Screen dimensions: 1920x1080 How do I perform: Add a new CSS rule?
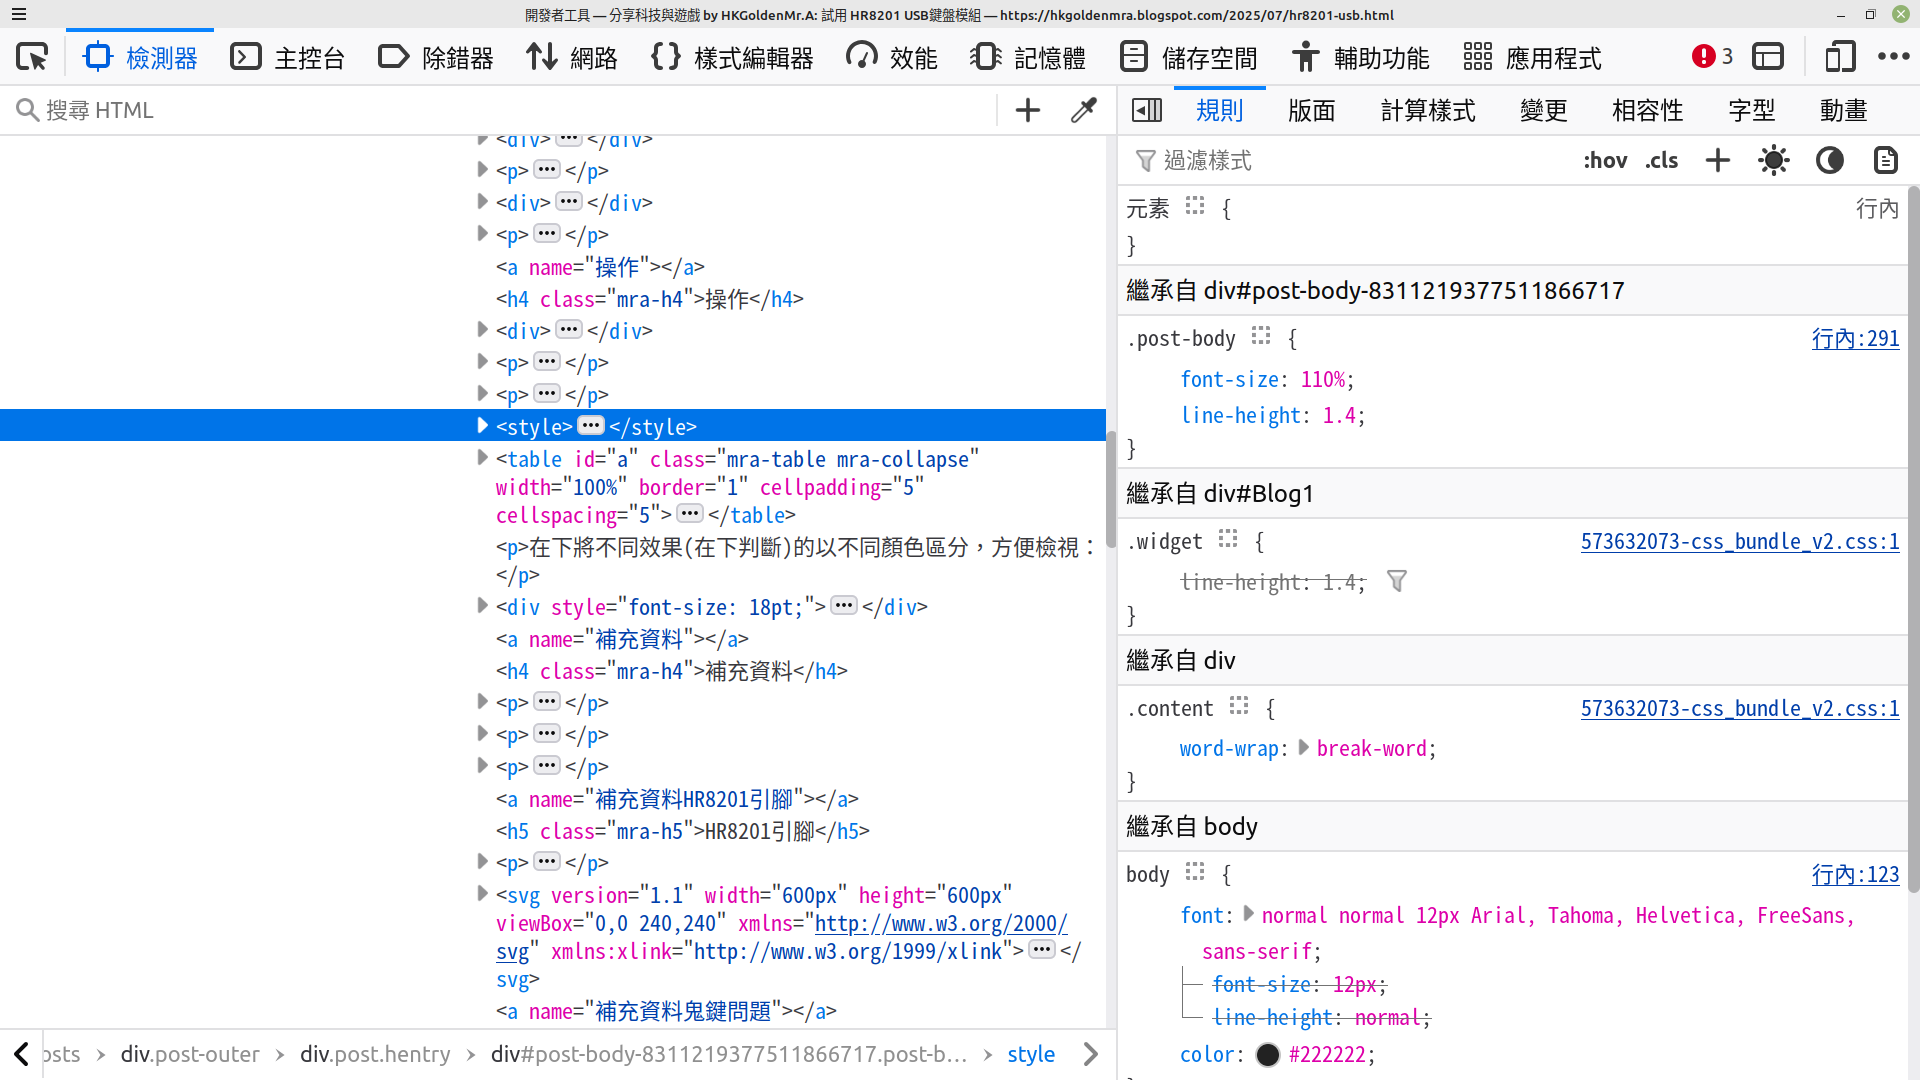click(x=1718, y=160)
